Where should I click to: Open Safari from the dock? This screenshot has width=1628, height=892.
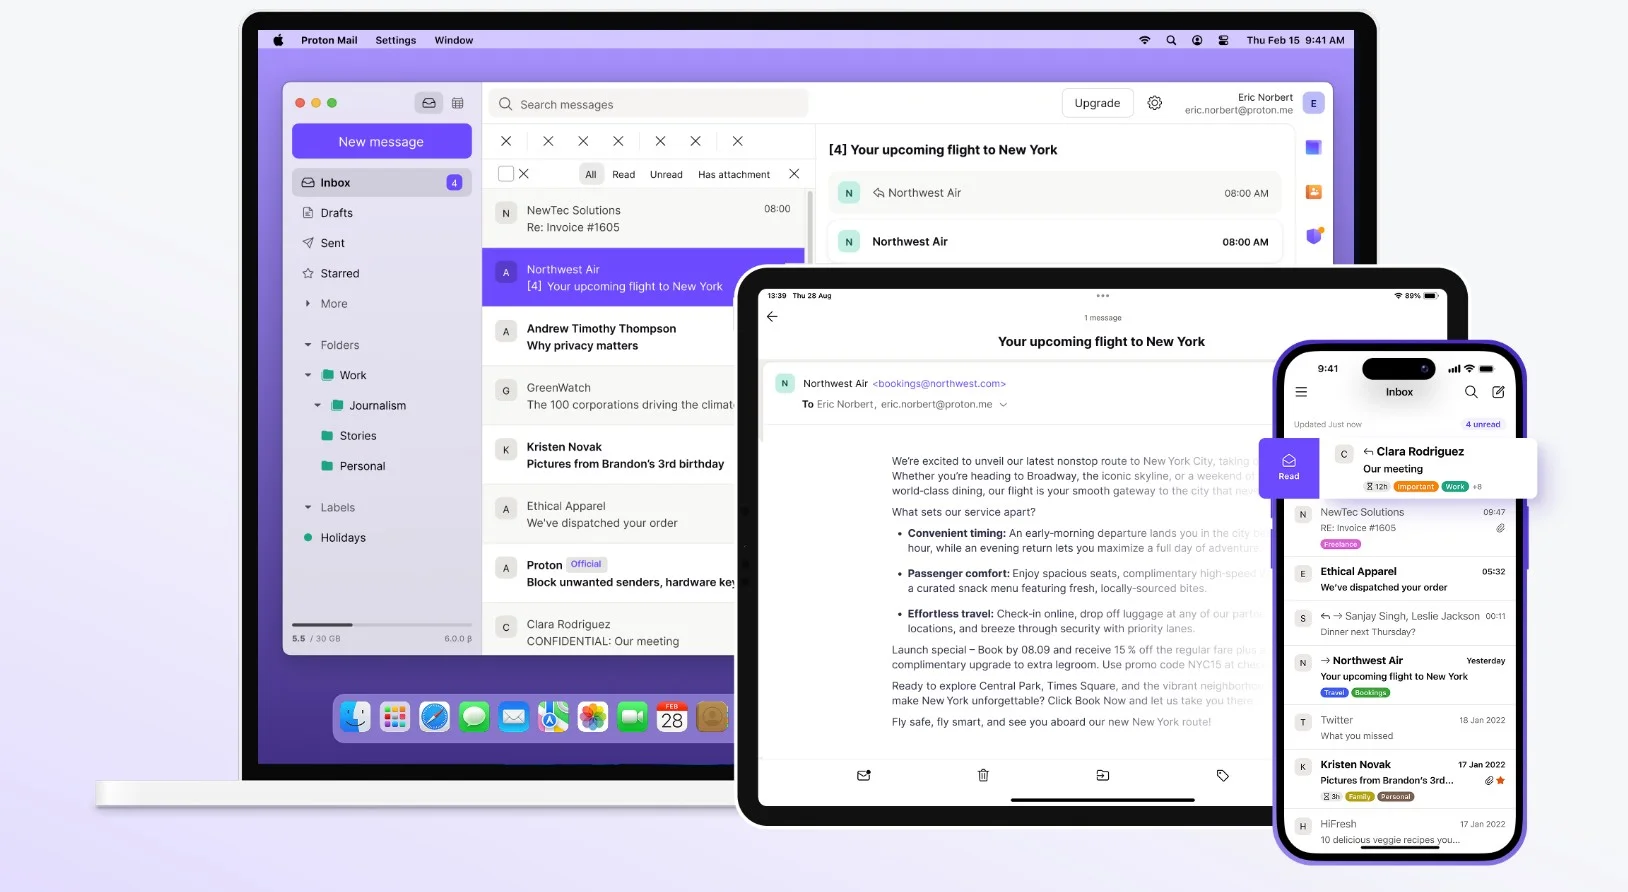point(434,716)
